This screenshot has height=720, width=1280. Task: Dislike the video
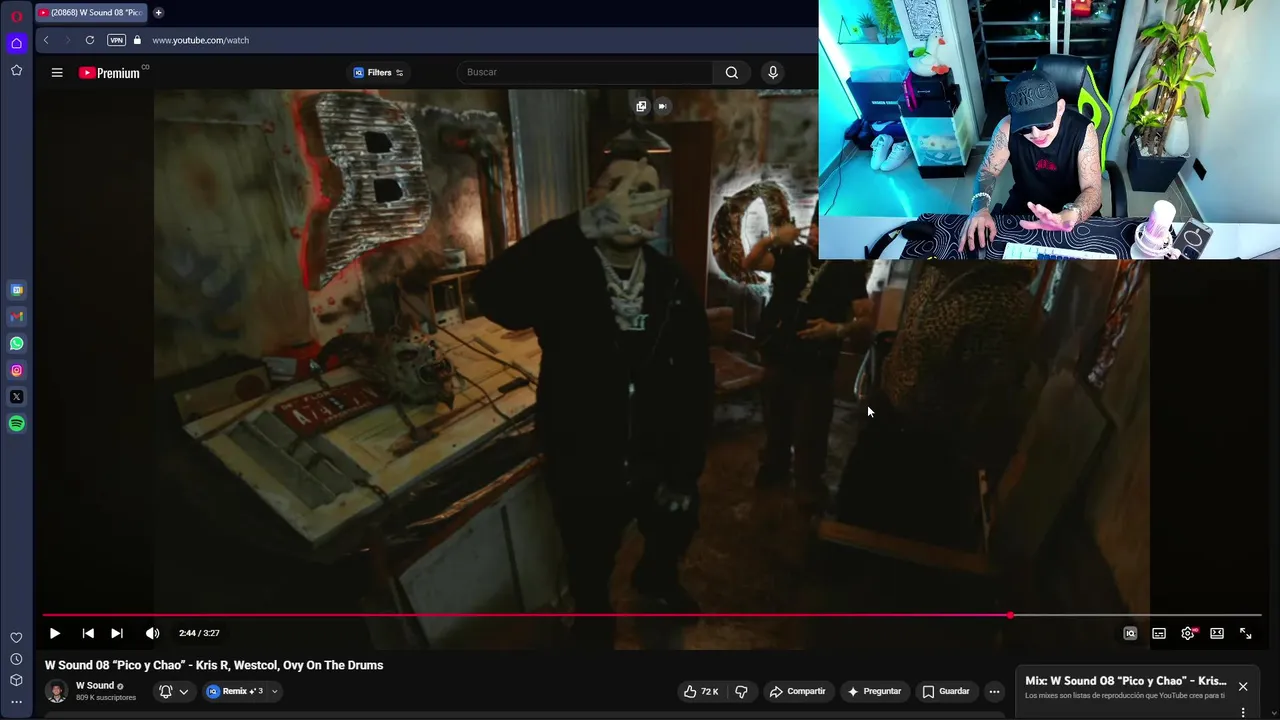coord(741,691)
